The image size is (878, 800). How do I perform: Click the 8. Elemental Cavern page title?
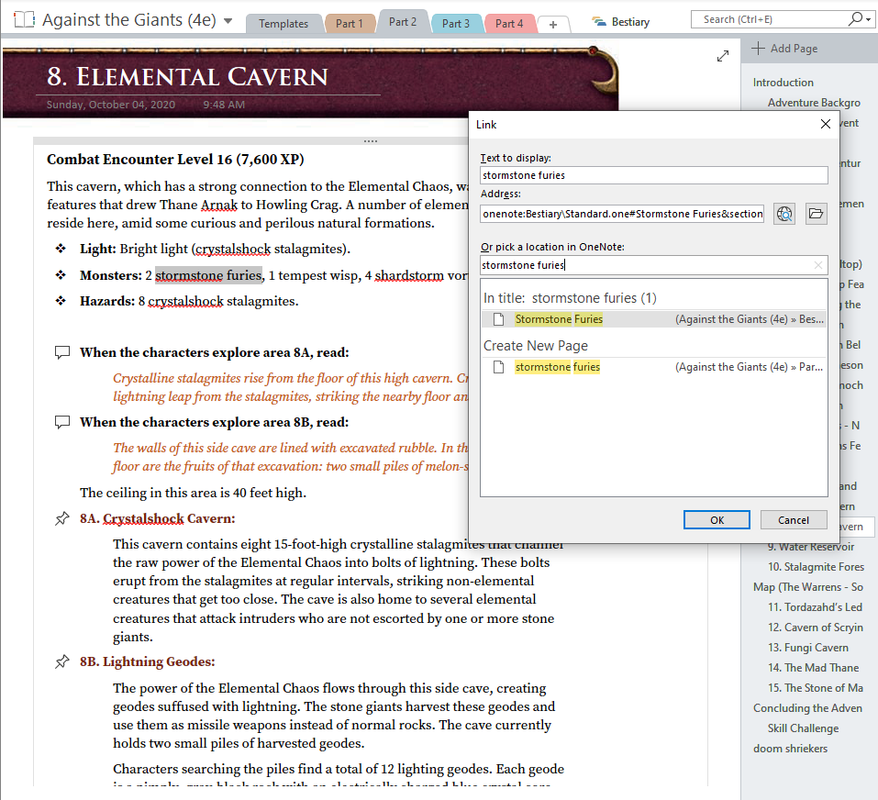(187, 77)
